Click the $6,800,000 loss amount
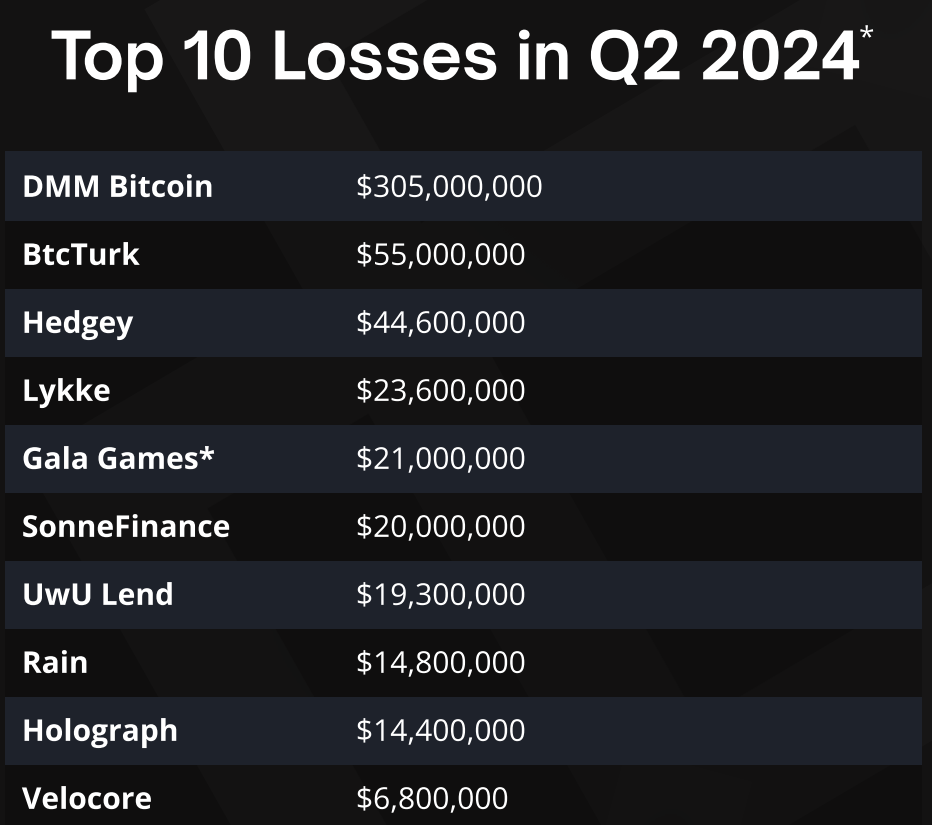 tap(432, 798)
